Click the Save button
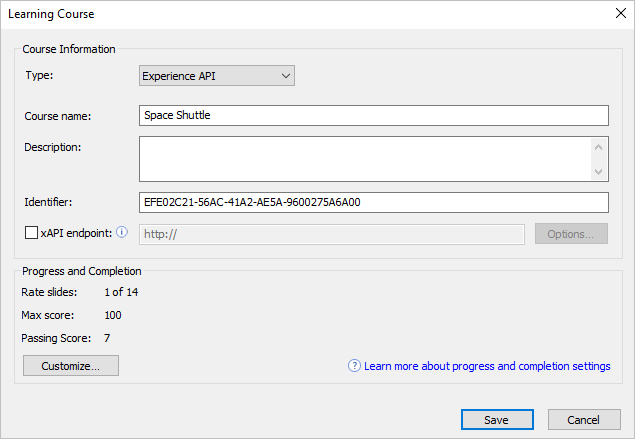The image size is (635, 439). 497,420
